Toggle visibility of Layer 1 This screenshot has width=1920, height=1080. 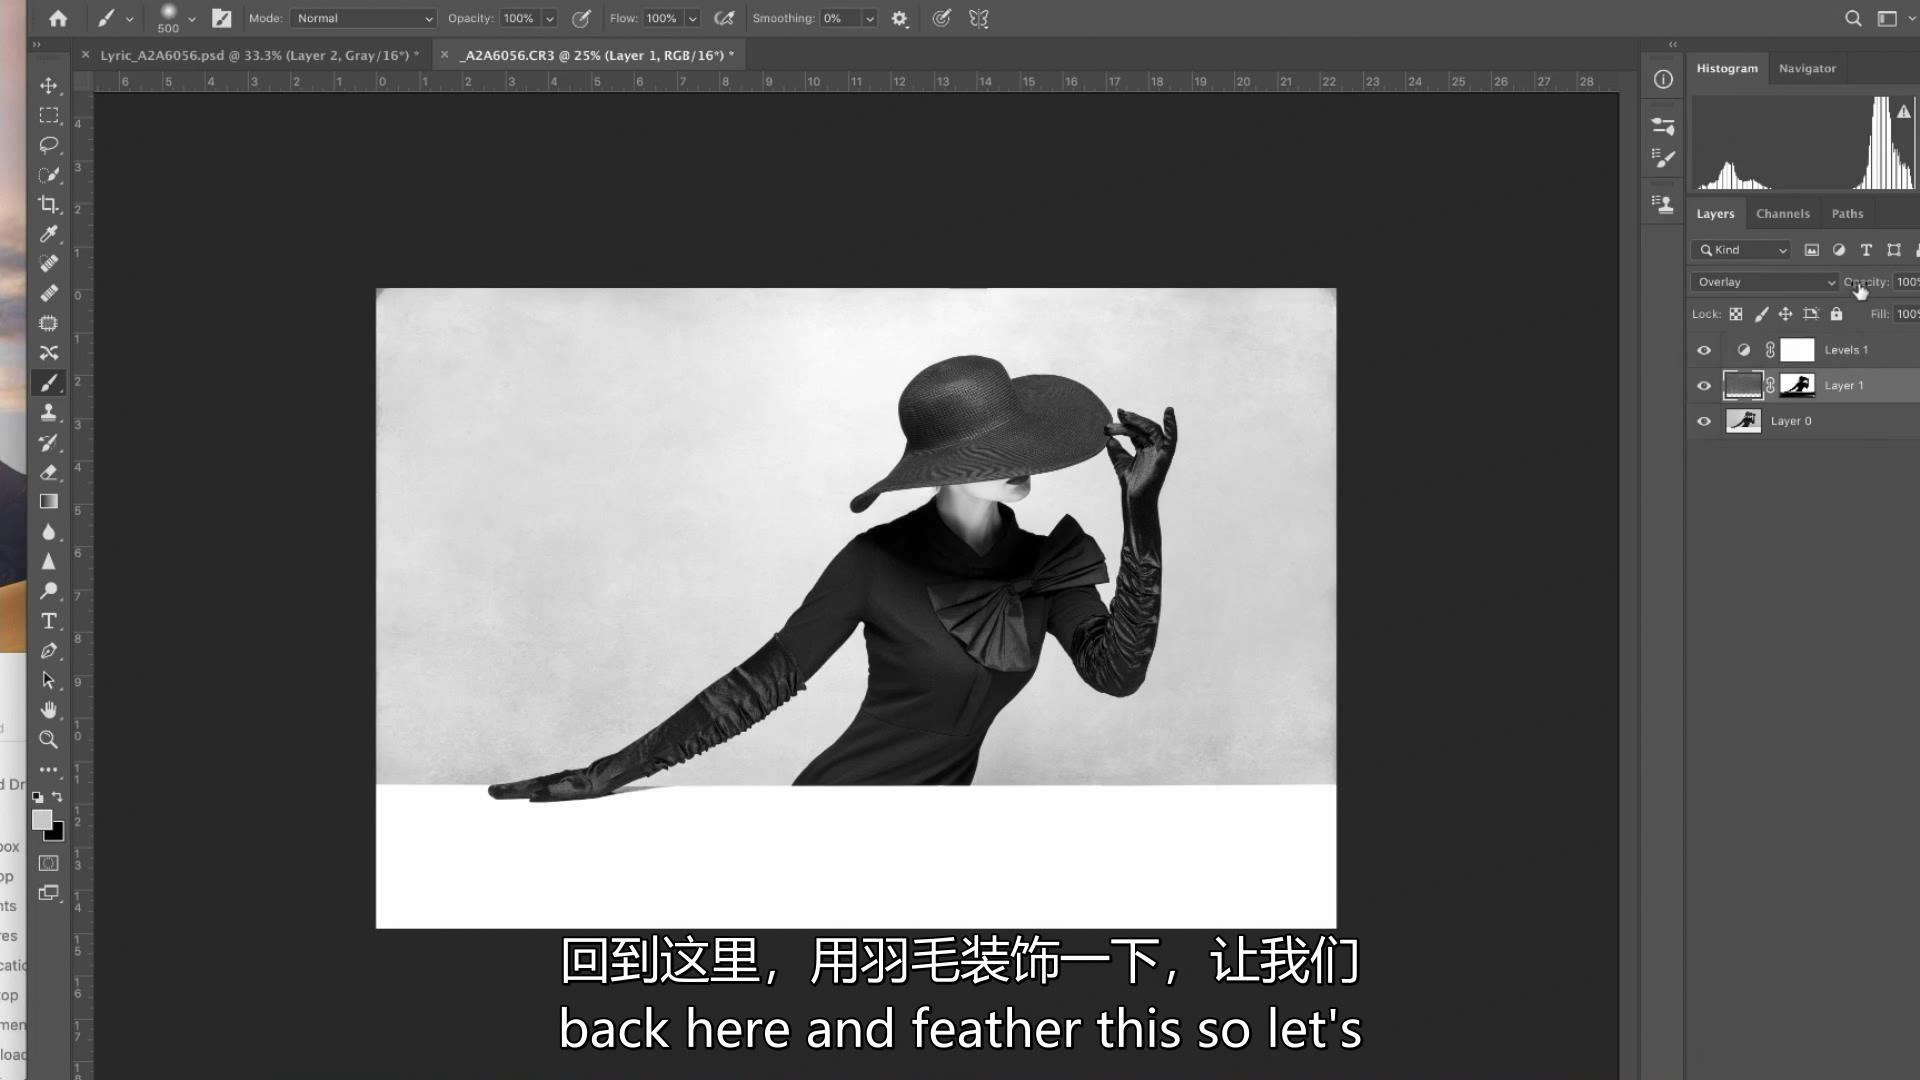(x=1704, y=386)
